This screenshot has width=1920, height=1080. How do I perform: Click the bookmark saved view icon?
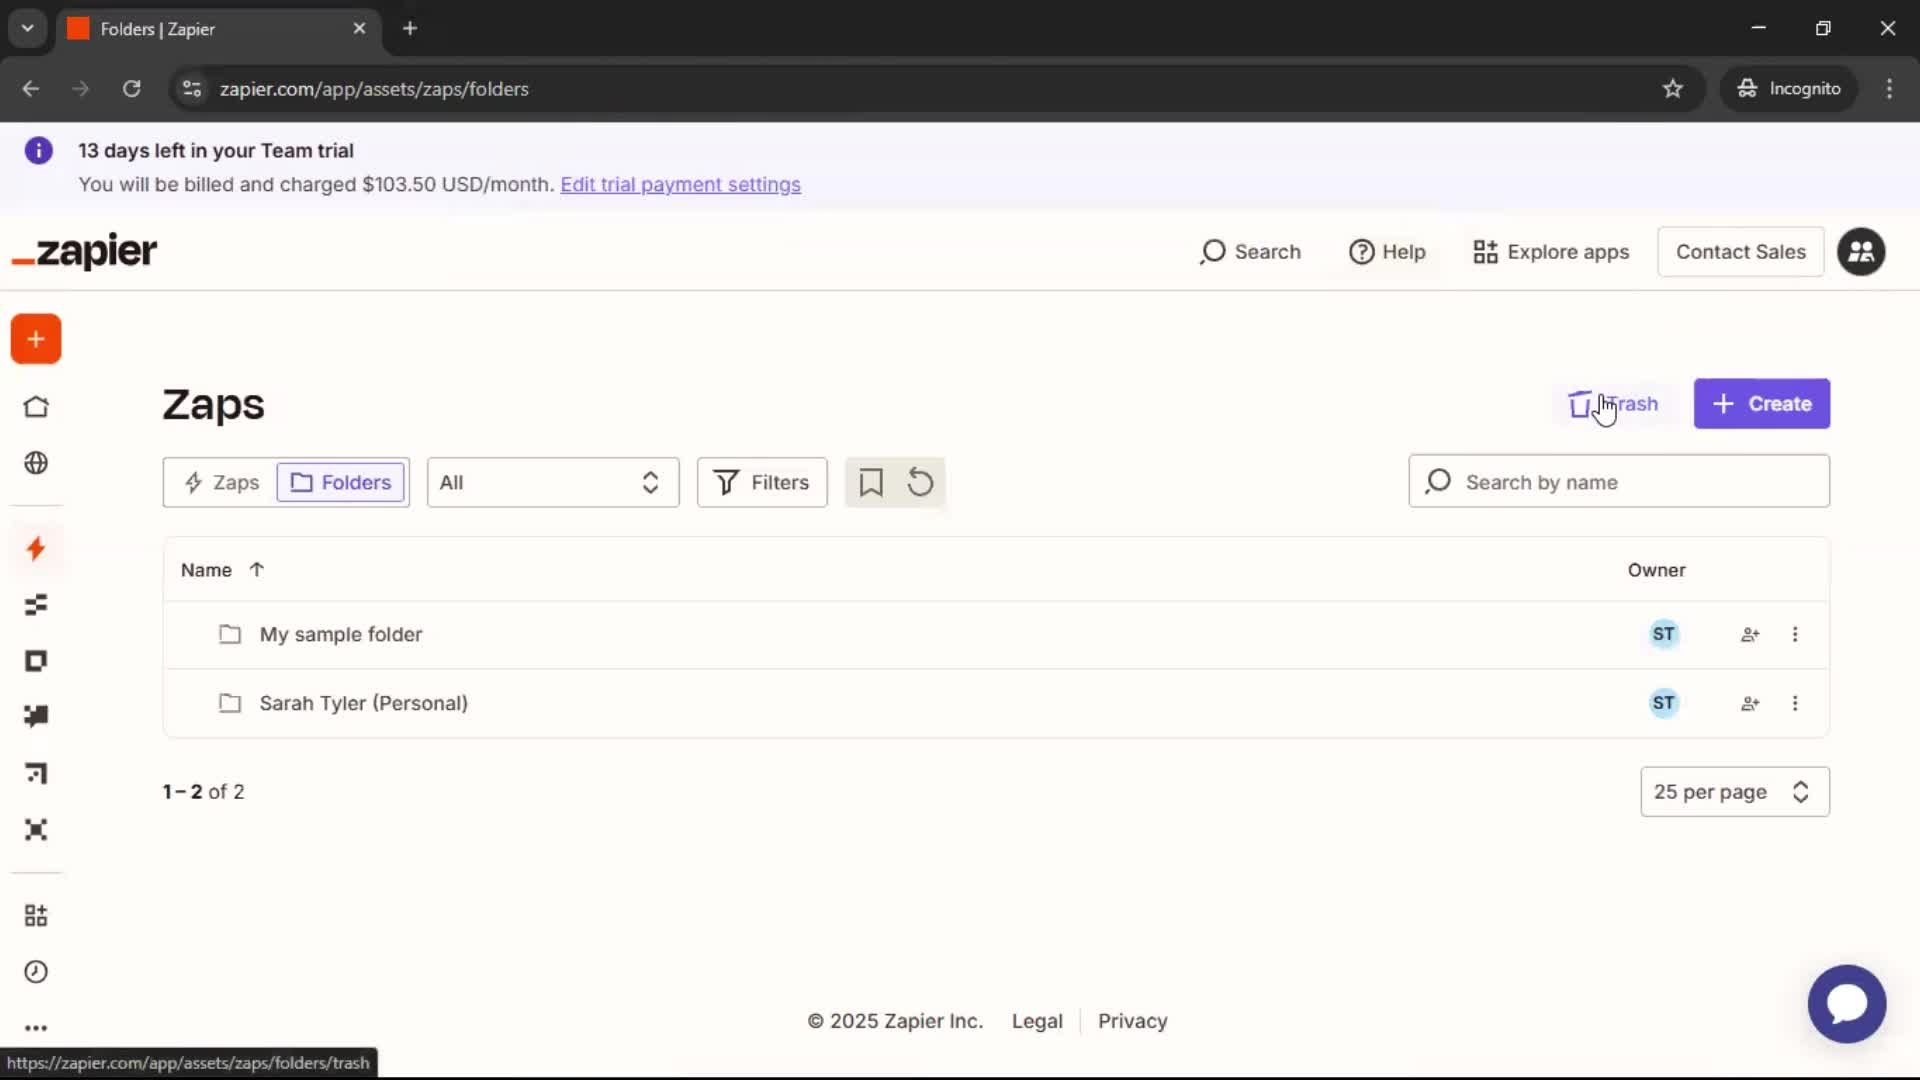pos(871,482)
